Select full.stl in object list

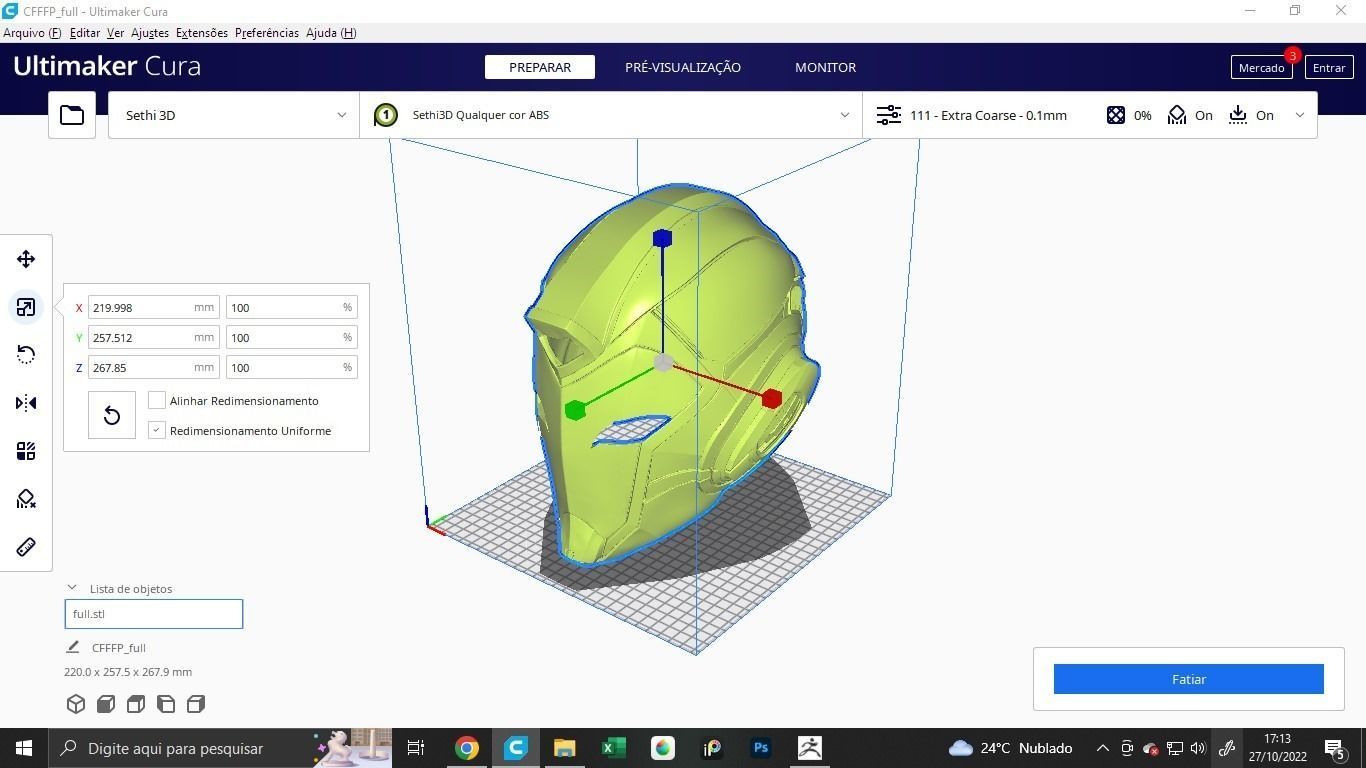154,614
